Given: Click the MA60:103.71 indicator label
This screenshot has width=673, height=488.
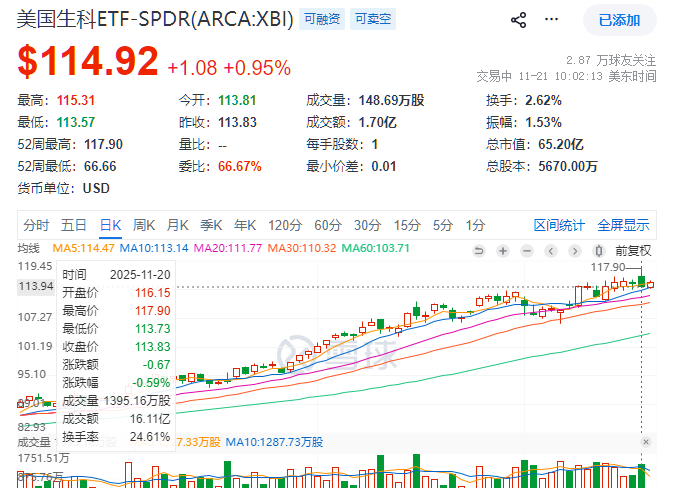Looking at the screenshot, I should coord(376,248).
